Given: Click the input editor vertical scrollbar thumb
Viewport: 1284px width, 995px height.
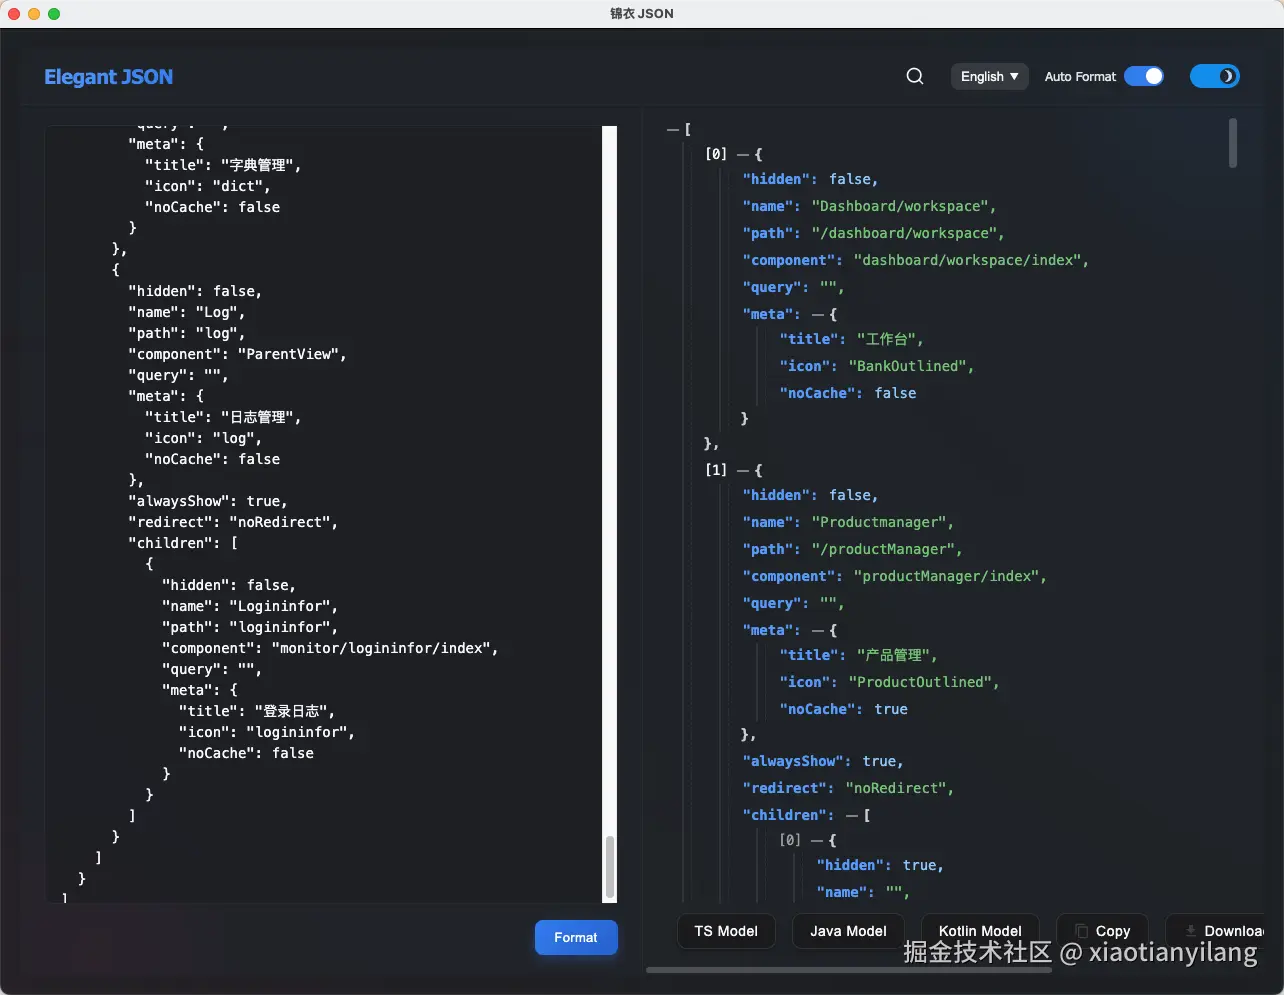Looking at the screenshot, I should pyautogui.click(x=609, y=866).
